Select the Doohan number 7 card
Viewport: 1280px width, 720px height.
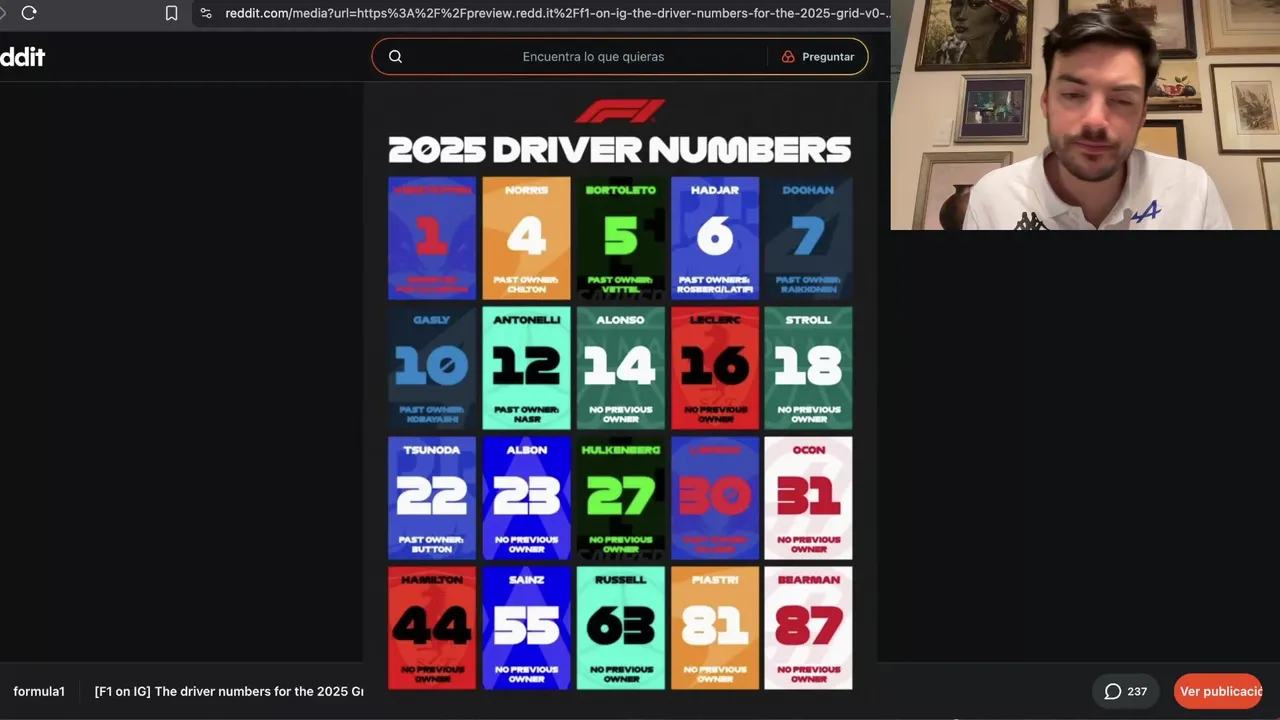808,238
